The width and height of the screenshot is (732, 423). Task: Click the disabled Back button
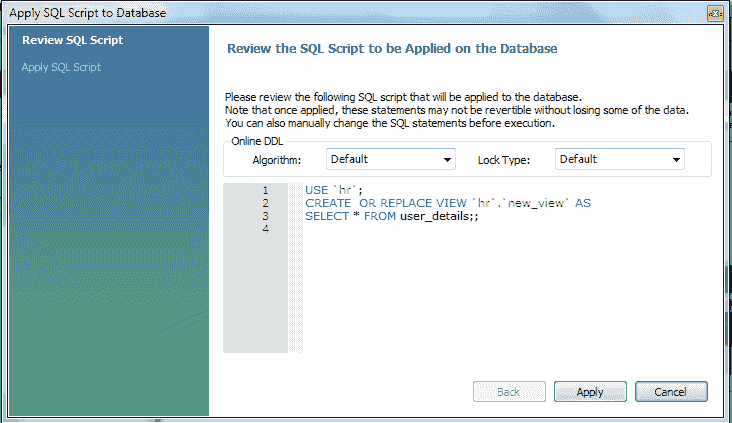509,391
